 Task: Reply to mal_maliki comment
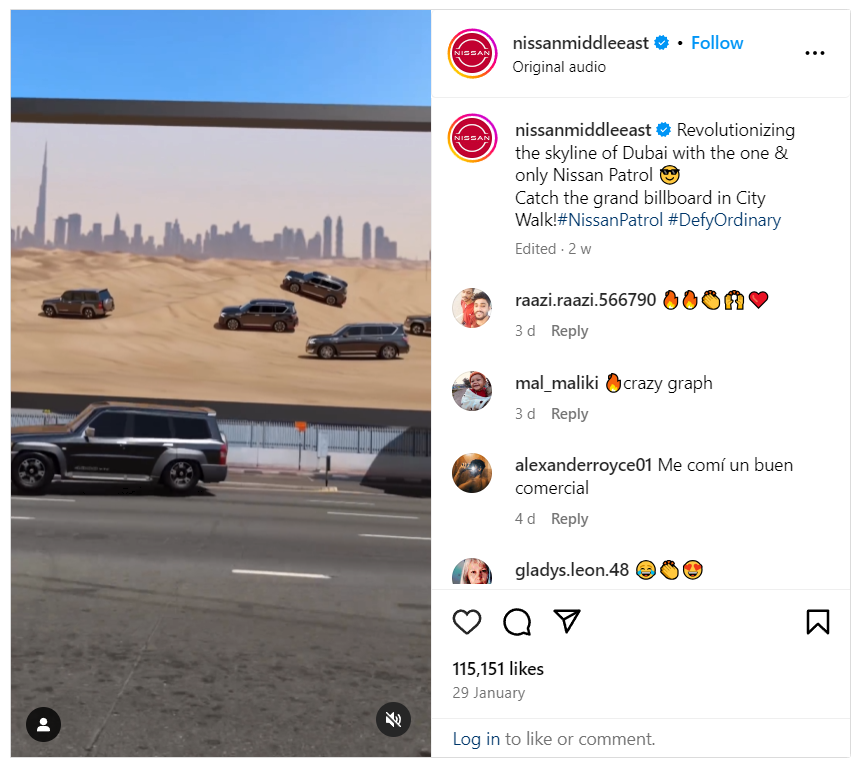pos(569,414)
